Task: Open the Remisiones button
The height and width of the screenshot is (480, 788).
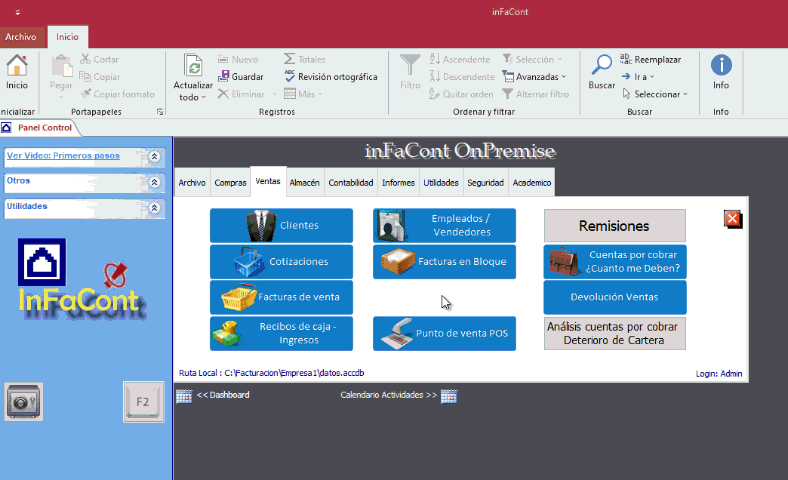Action: point(615,226)
